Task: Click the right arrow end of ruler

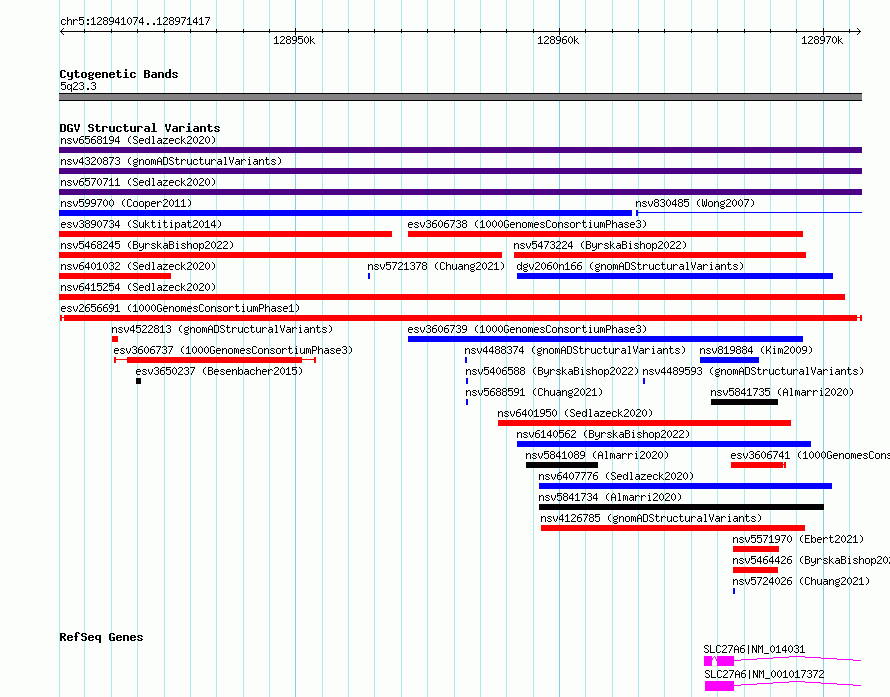Action: point(858,31)
